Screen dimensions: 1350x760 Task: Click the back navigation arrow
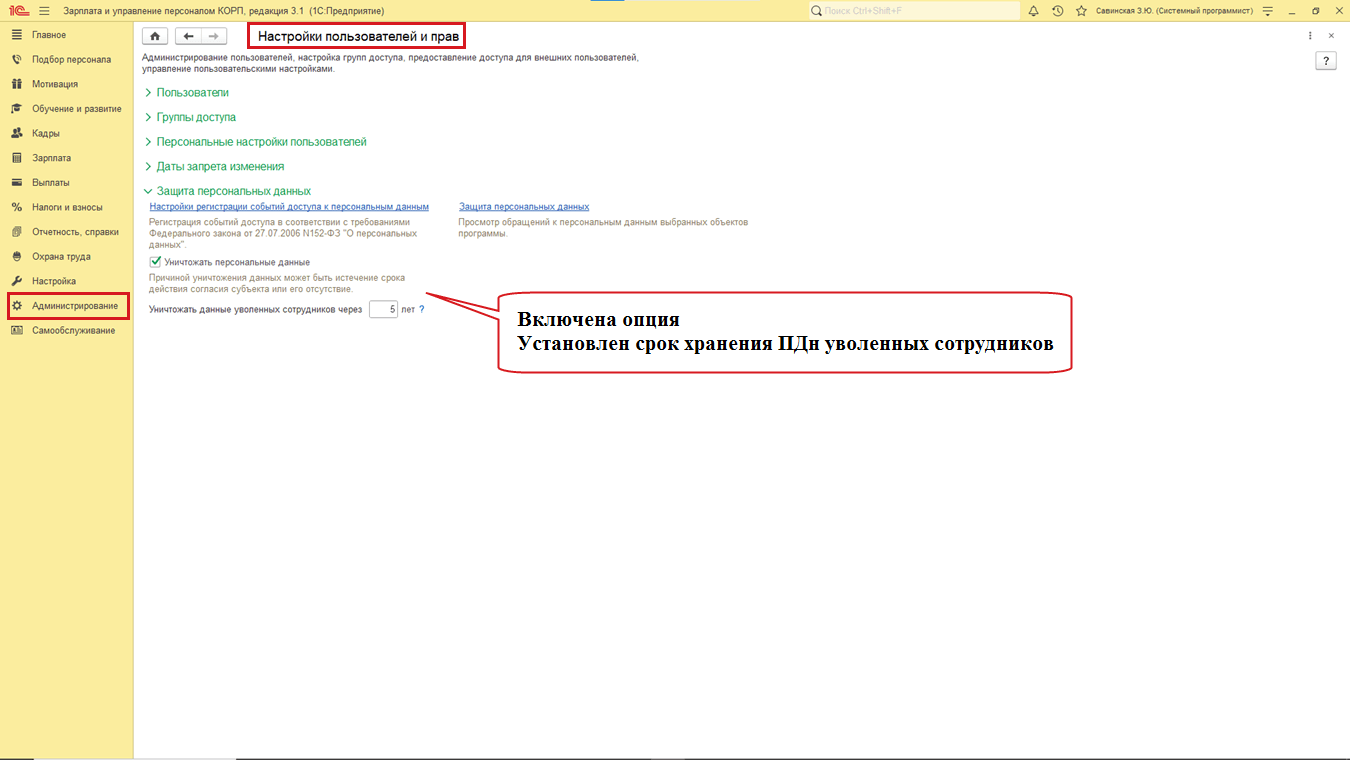[188, 36]
